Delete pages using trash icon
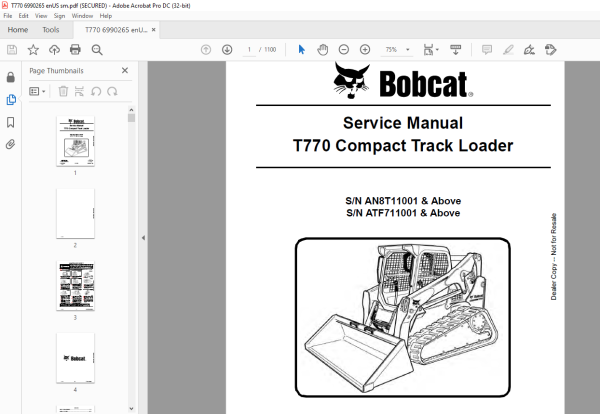Image resolution: width=600 pixels, height=414 pixels. 63,91
